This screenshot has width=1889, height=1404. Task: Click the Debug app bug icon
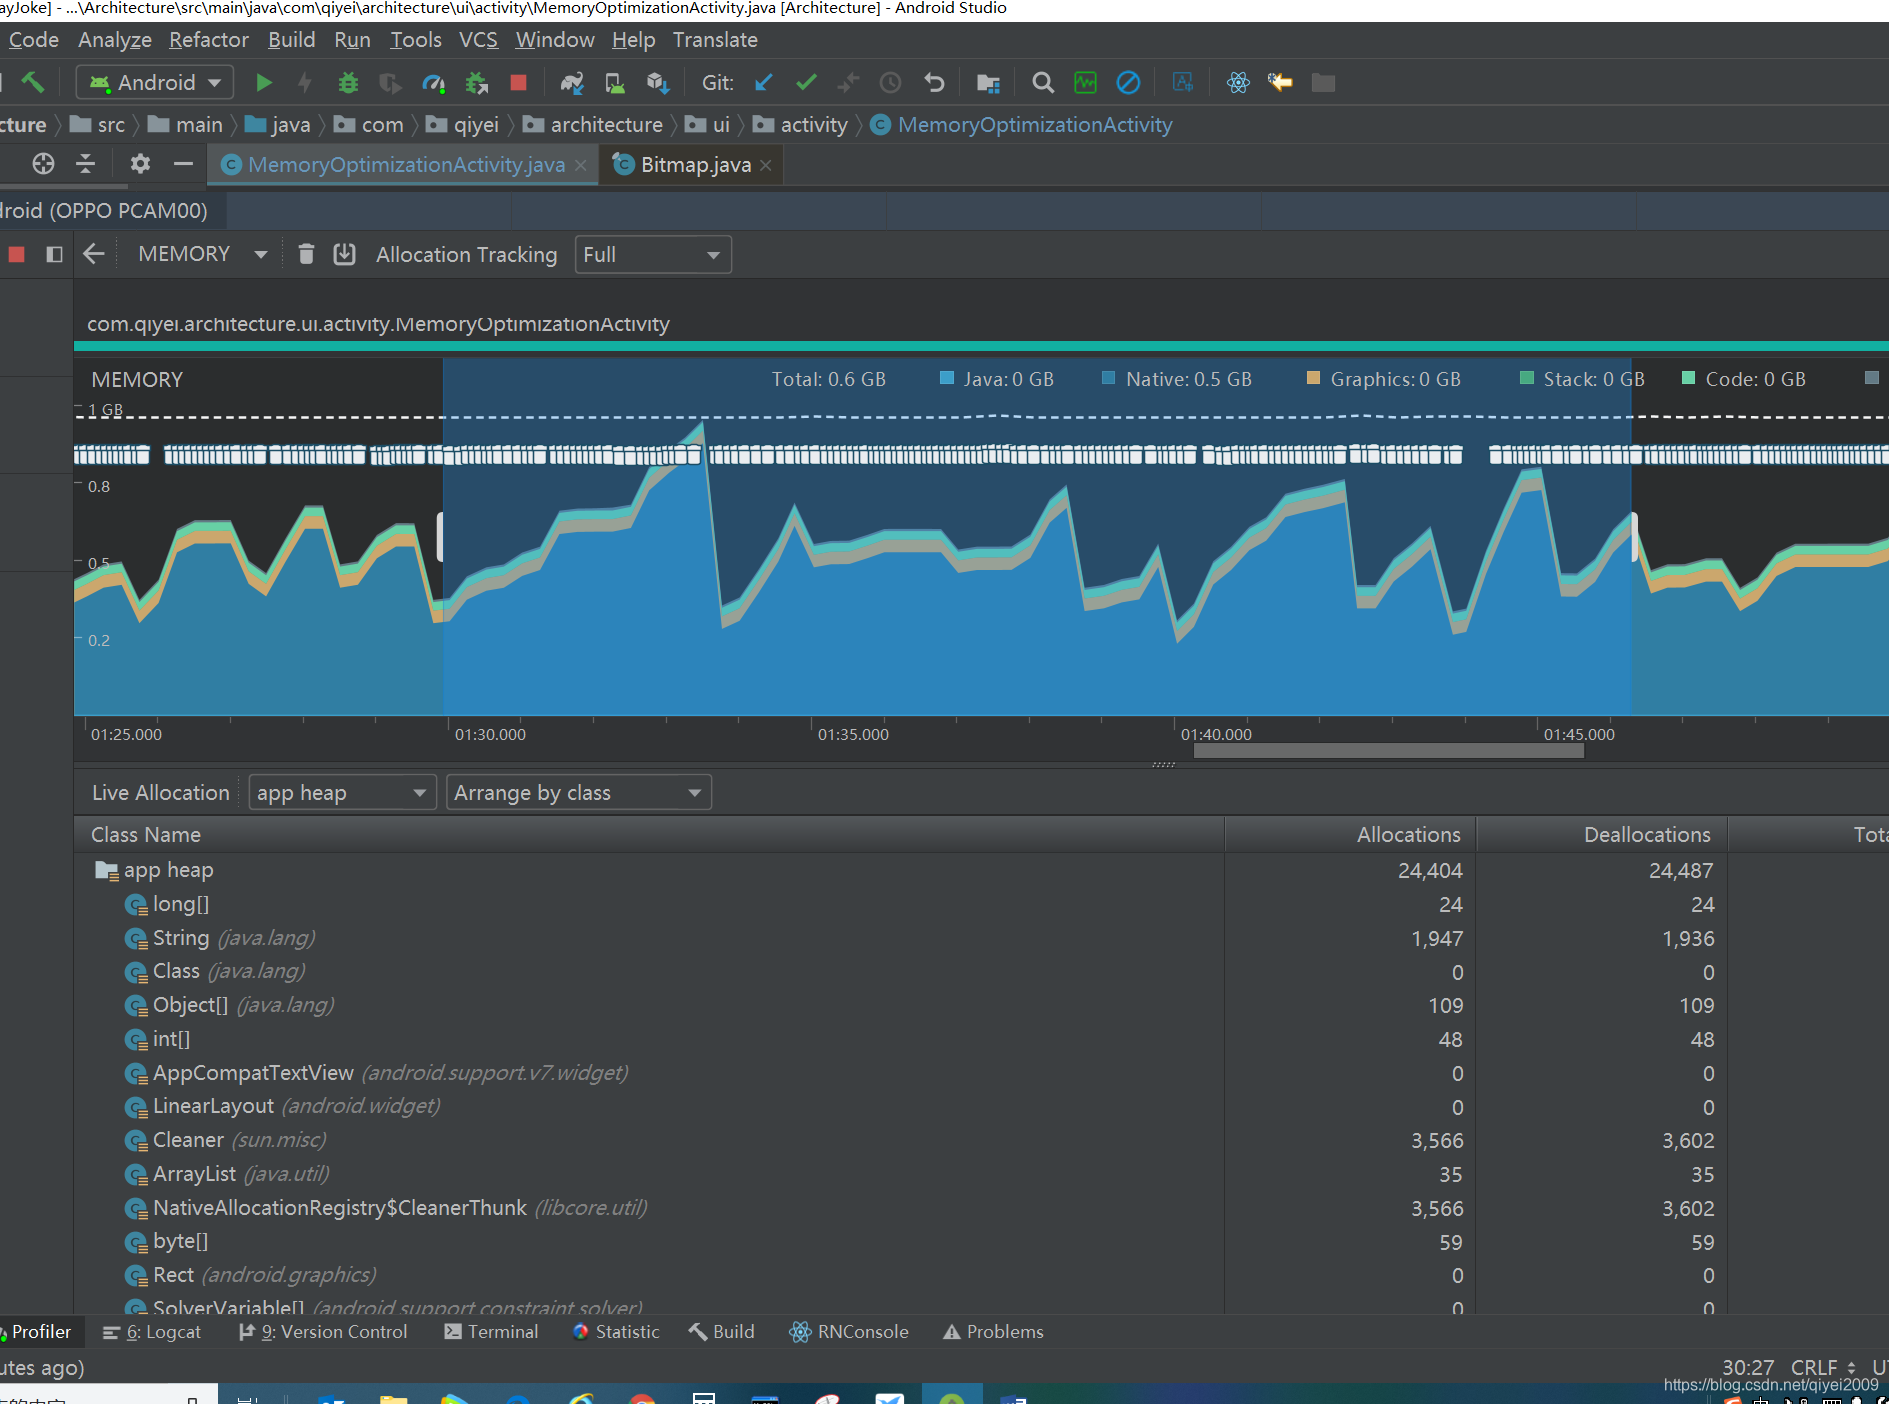pyautogui.click(x=348, y=83)
